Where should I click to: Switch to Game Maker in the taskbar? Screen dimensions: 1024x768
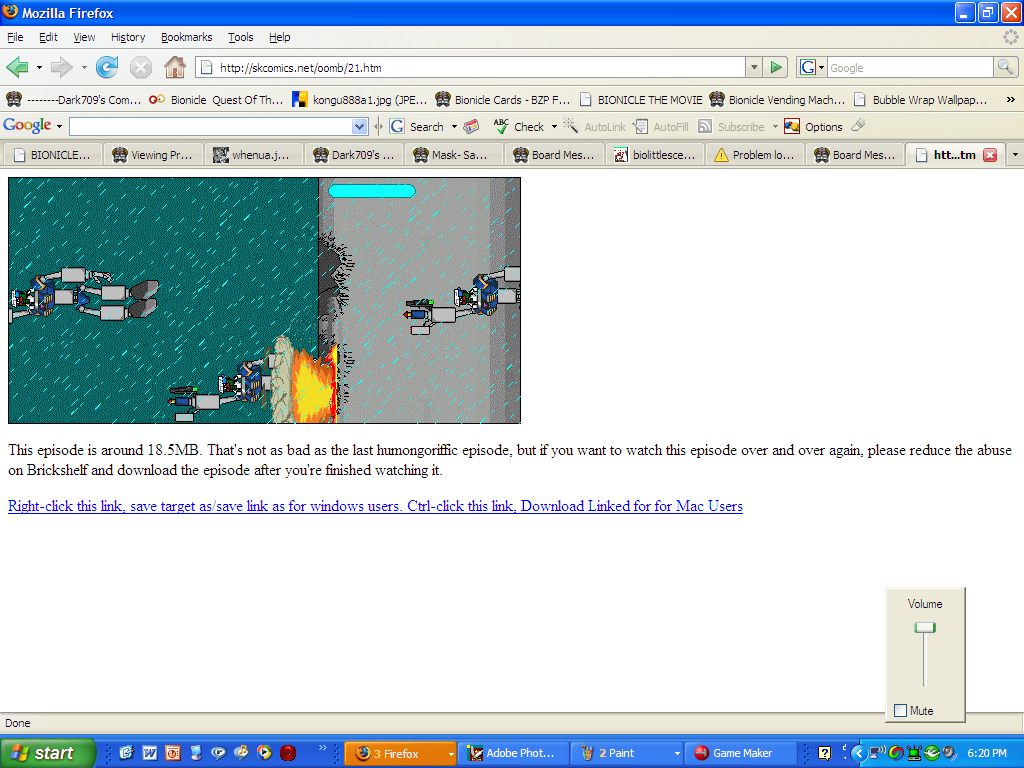742,753
